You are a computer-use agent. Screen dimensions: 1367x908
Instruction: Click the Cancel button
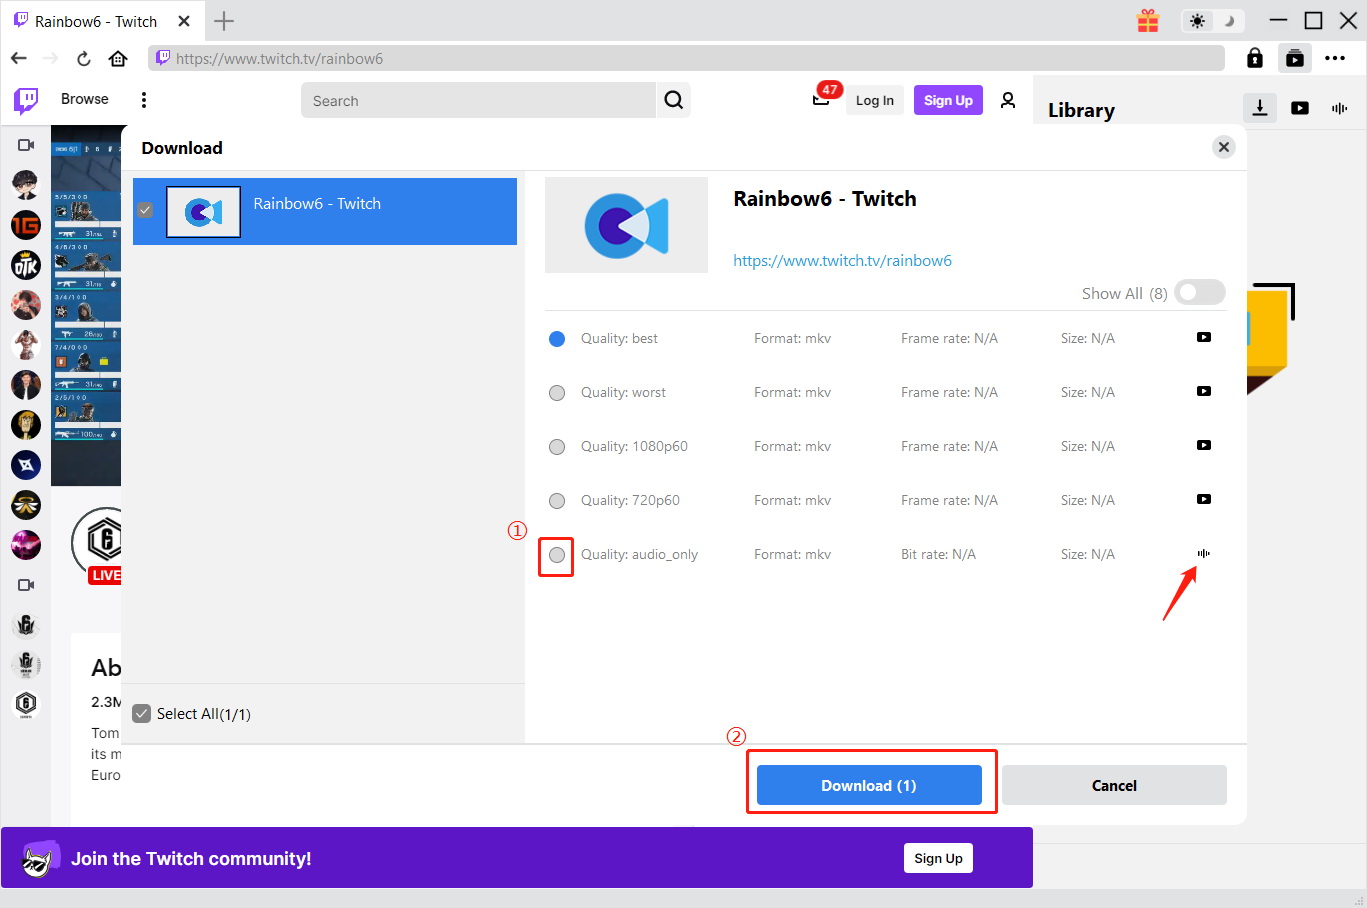click(x=1114, y=785)
